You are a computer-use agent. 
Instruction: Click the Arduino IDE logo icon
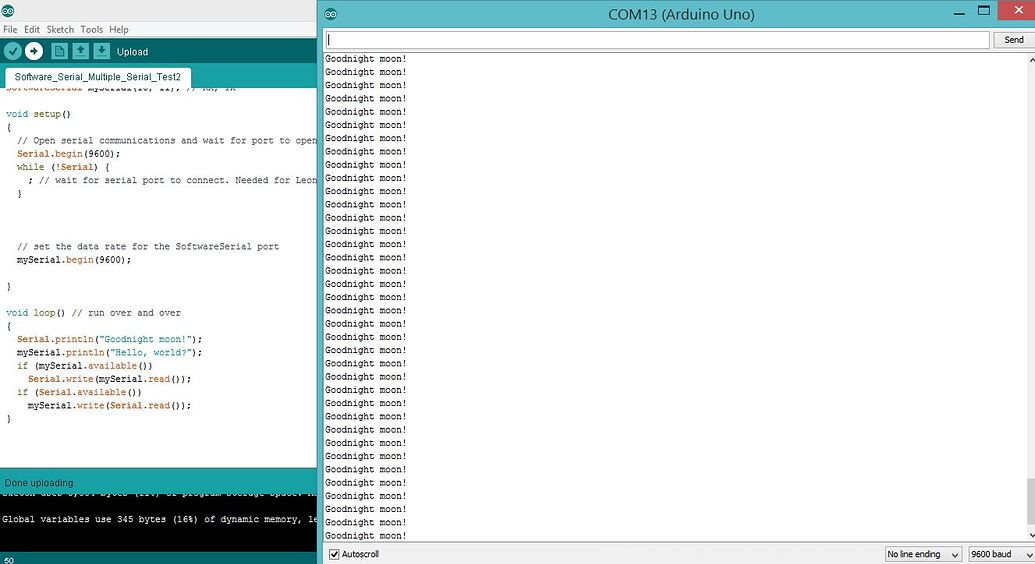8,11
